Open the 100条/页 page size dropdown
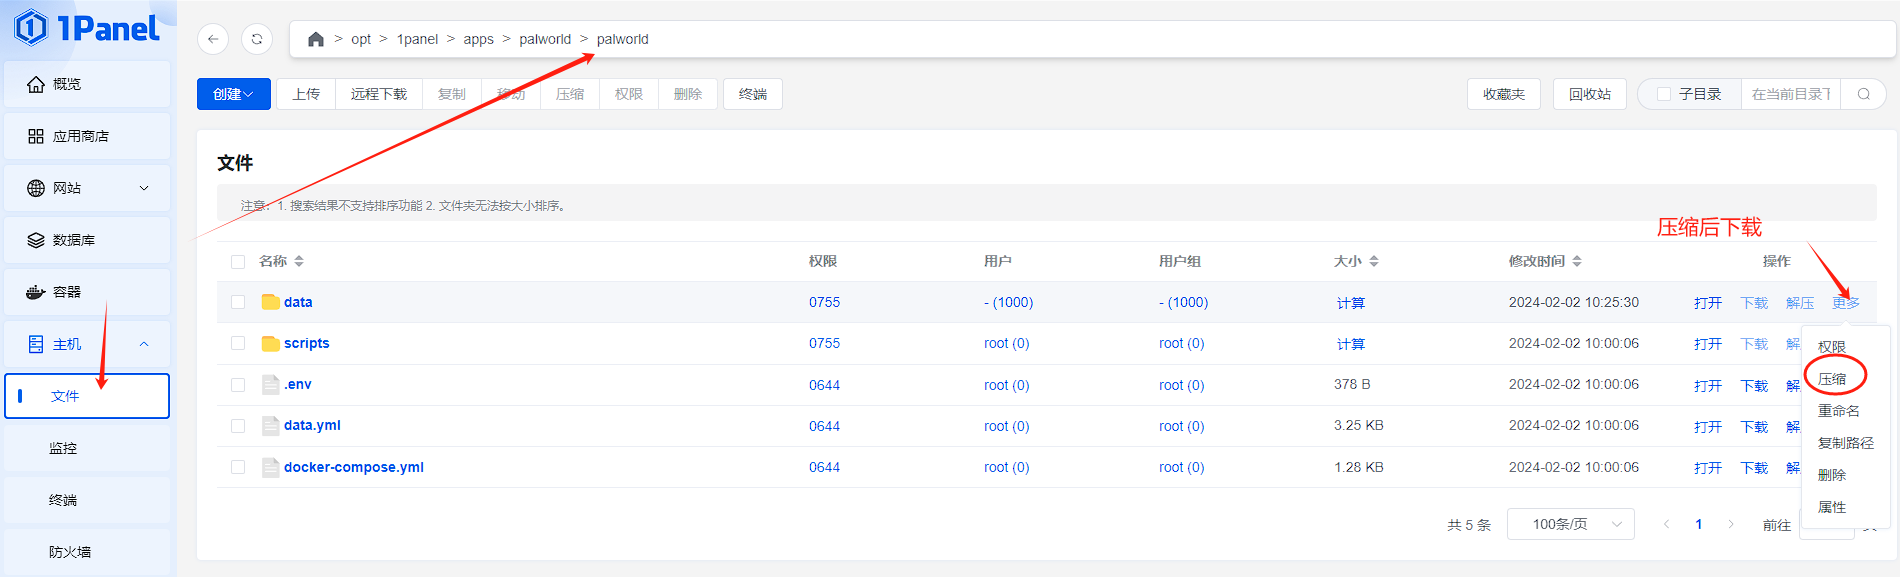 pyautogui.click(x=1569, y=524)
